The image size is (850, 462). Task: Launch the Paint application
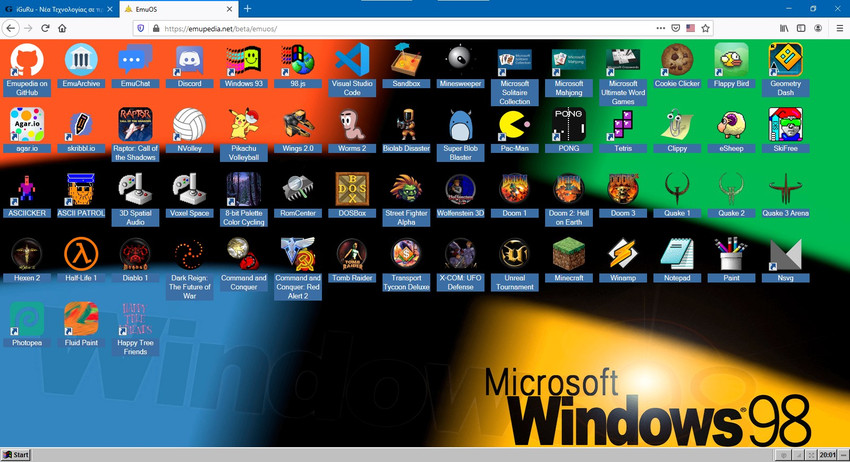pos(731,254)
